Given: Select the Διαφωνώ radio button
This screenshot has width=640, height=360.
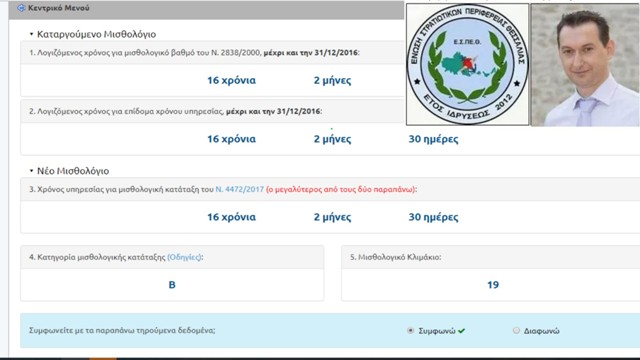Looking at the screenshot, I should tap(516, 330).
